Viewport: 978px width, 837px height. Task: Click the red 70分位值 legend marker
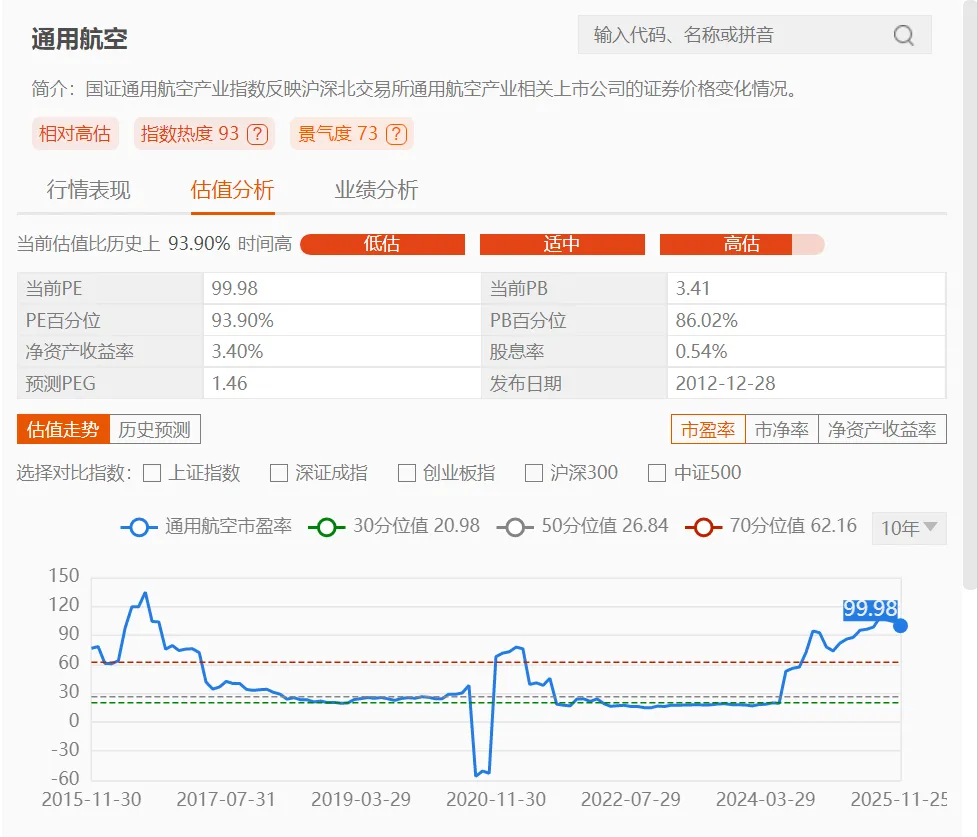click(x=704, y=527)
